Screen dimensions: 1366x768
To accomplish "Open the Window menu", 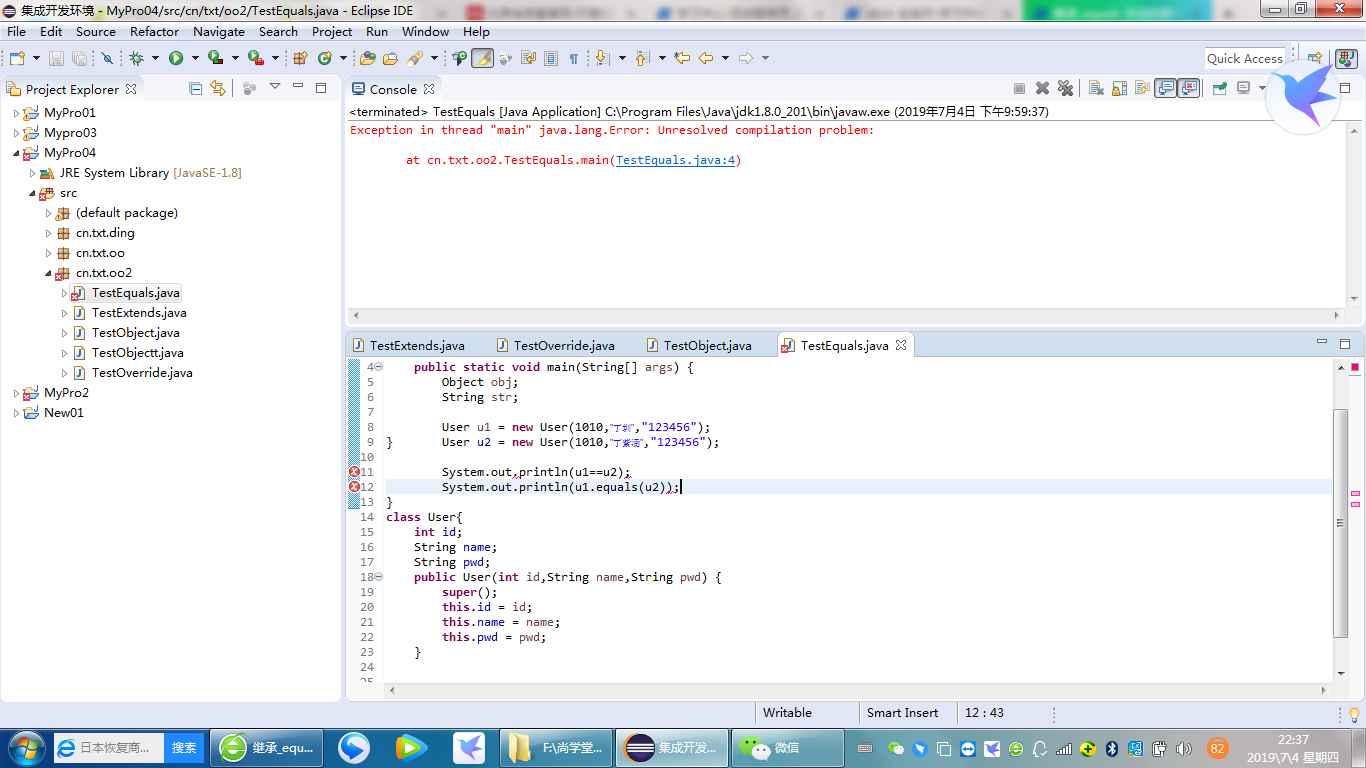I will [425, 31].
